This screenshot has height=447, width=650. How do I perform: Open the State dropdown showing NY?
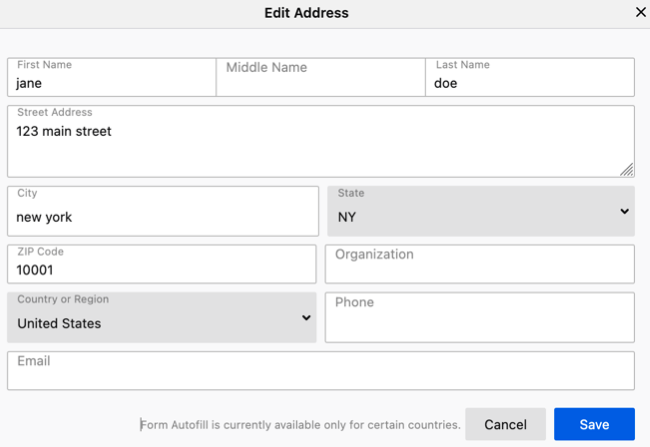480,211
